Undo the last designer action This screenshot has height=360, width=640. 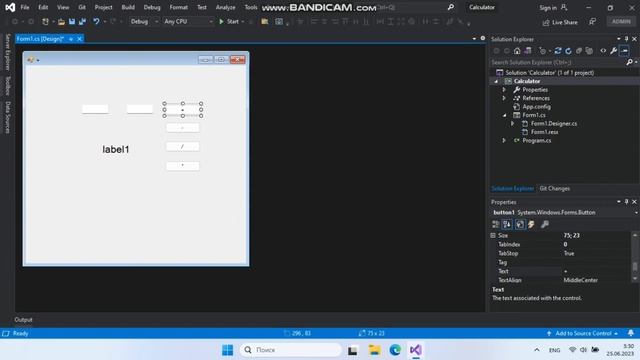pos(96,22)
